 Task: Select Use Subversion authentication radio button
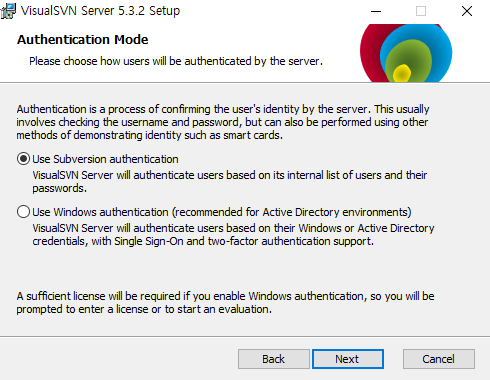23,159
